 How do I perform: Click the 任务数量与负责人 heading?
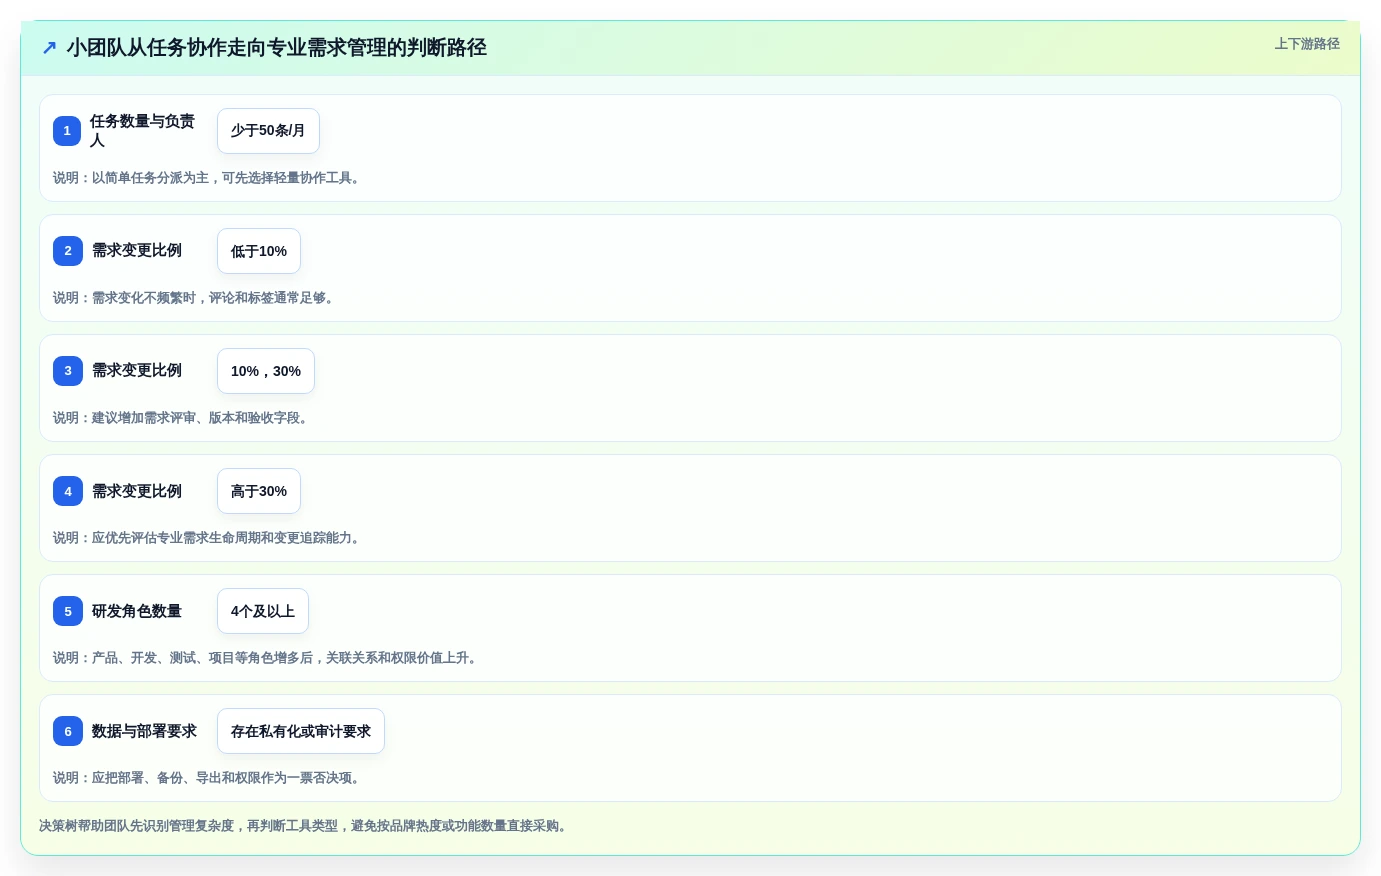[x=144, y=131]
